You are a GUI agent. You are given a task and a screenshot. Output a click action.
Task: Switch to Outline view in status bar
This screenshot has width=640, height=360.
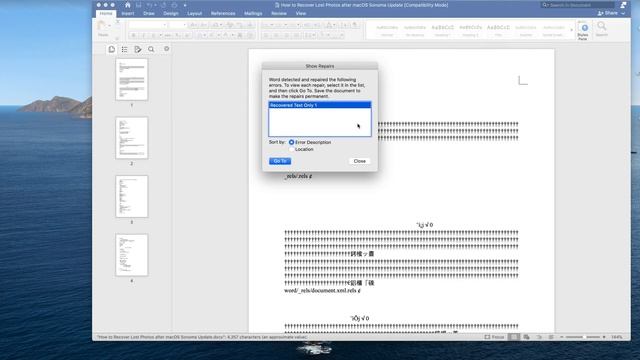[539, 337]
